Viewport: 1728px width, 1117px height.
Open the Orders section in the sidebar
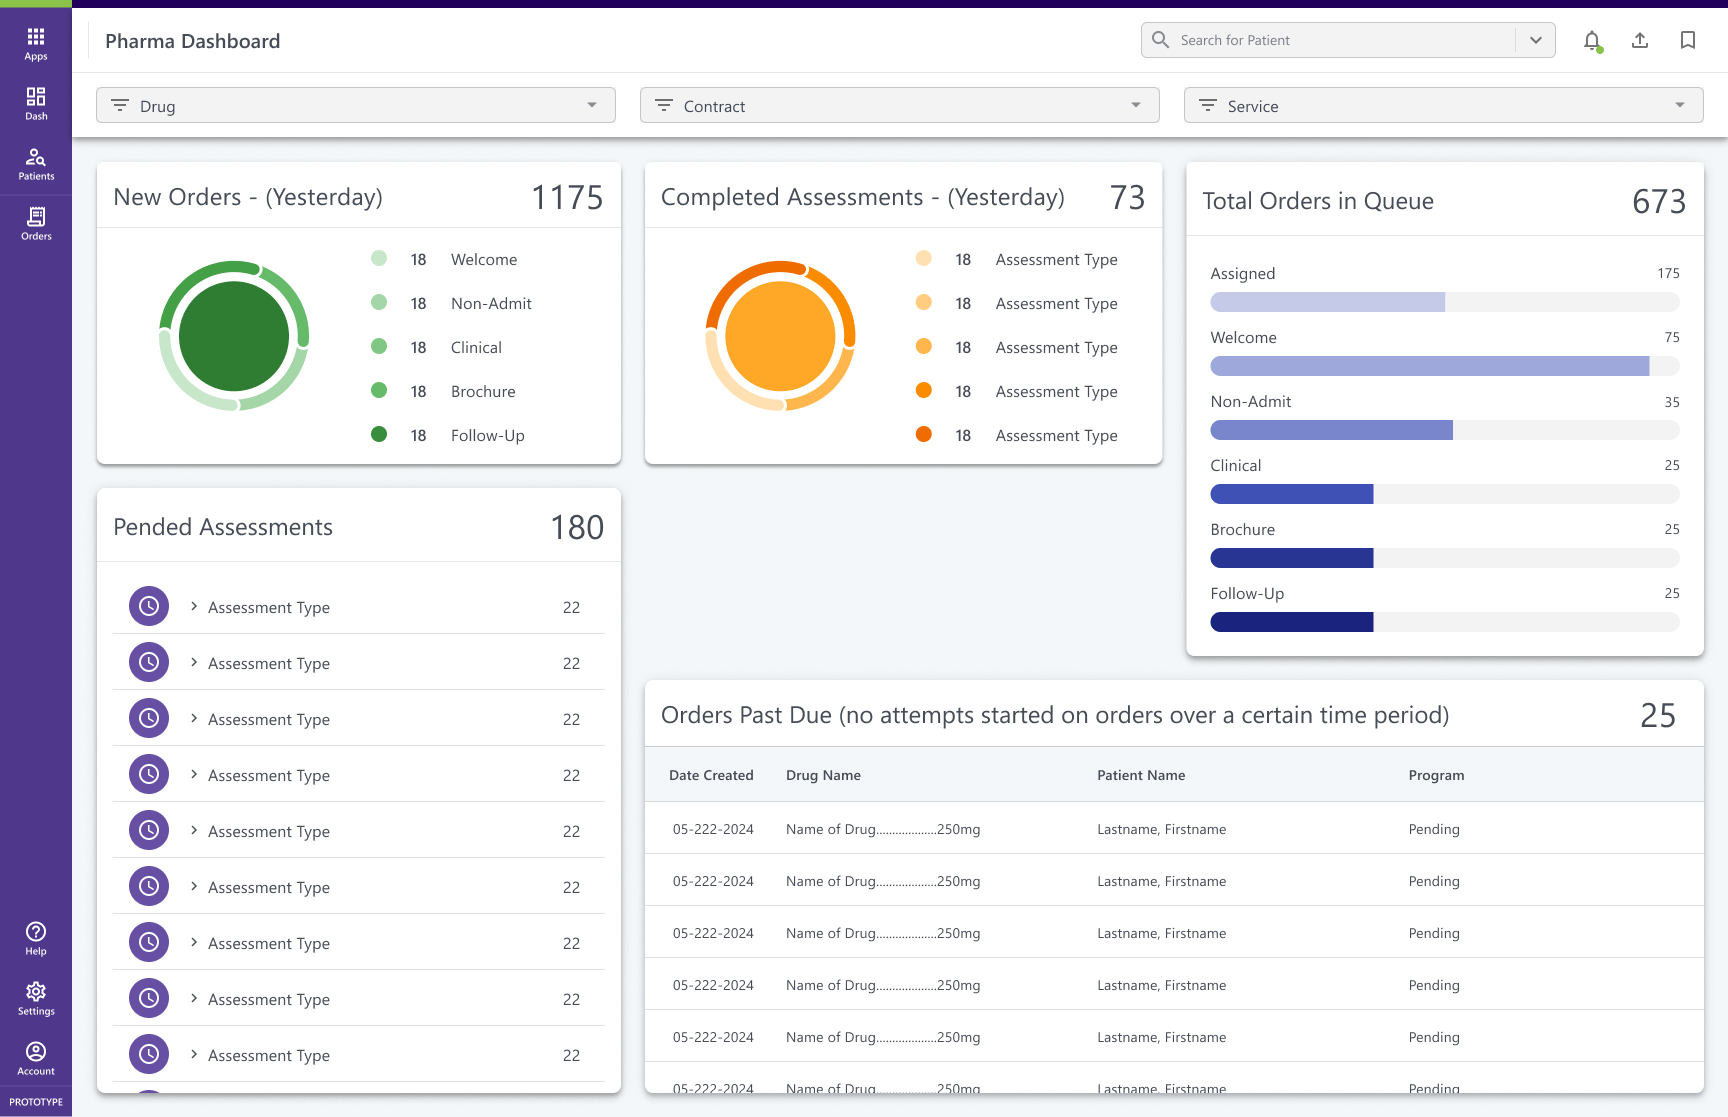[x=36, y=223]
